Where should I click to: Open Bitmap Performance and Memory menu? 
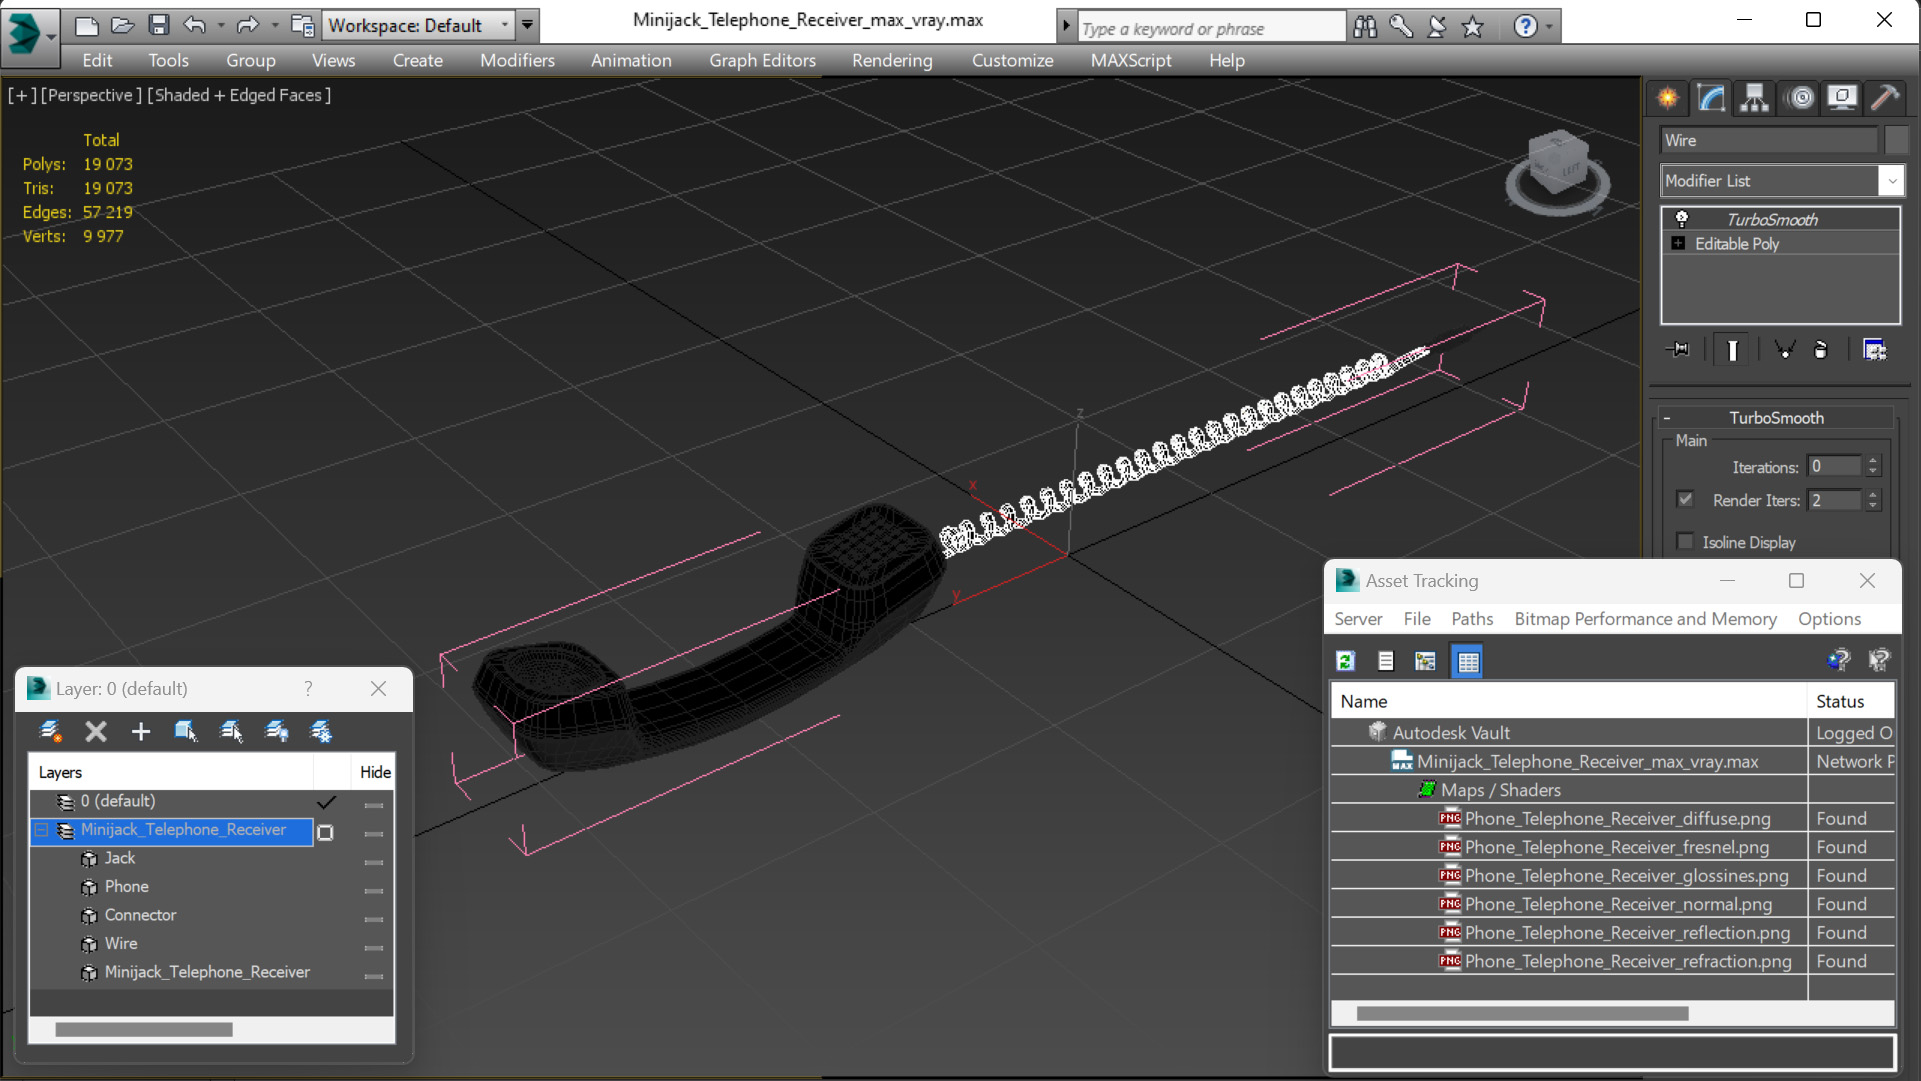pos(1645,619)
